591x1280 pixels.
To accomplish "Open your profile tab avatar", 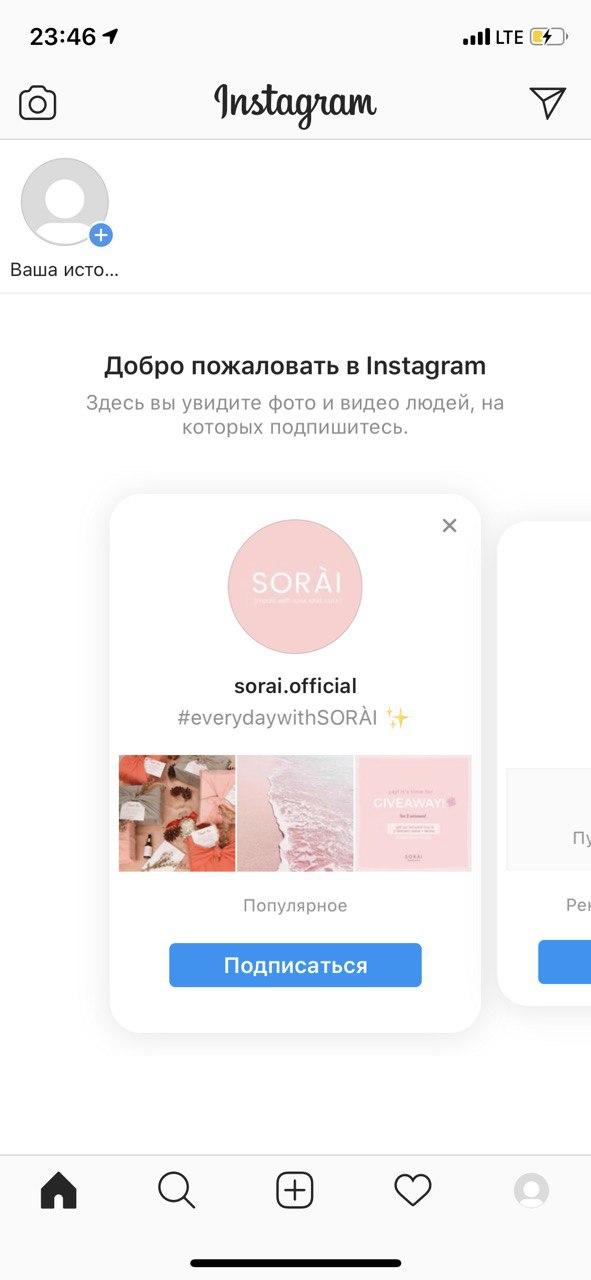I will pos(531,1190).
